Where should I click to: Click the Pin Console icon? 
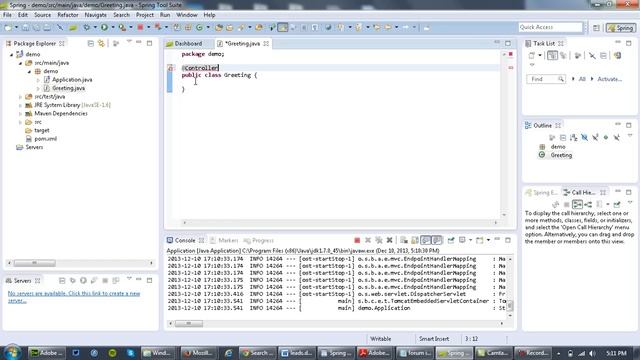[451, 240]
